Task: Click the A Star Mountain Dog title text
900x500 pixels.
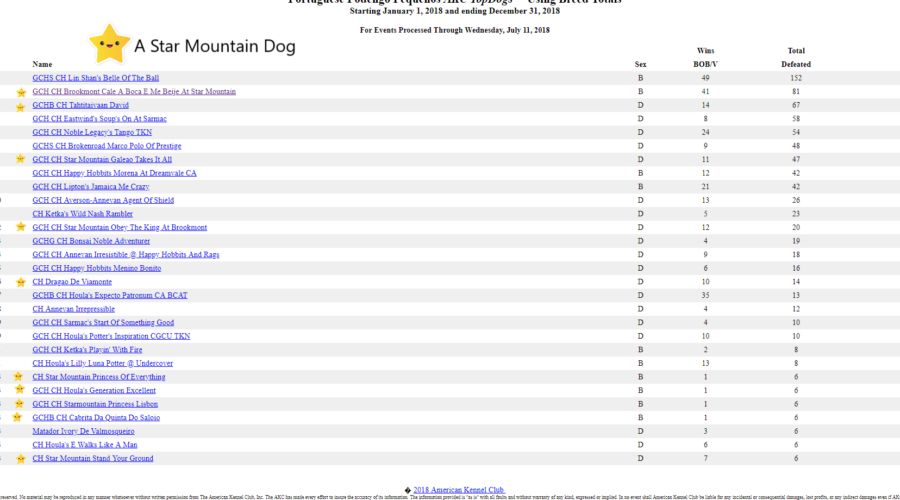Action: point(215,46)
